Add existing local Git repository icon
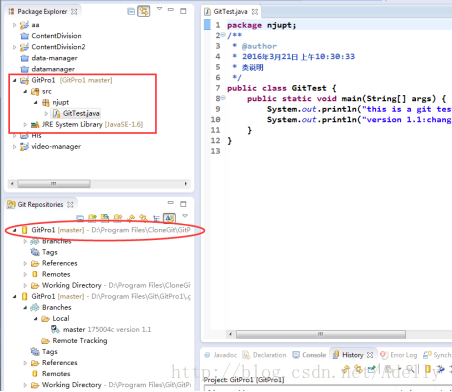 tap(92, 218)
